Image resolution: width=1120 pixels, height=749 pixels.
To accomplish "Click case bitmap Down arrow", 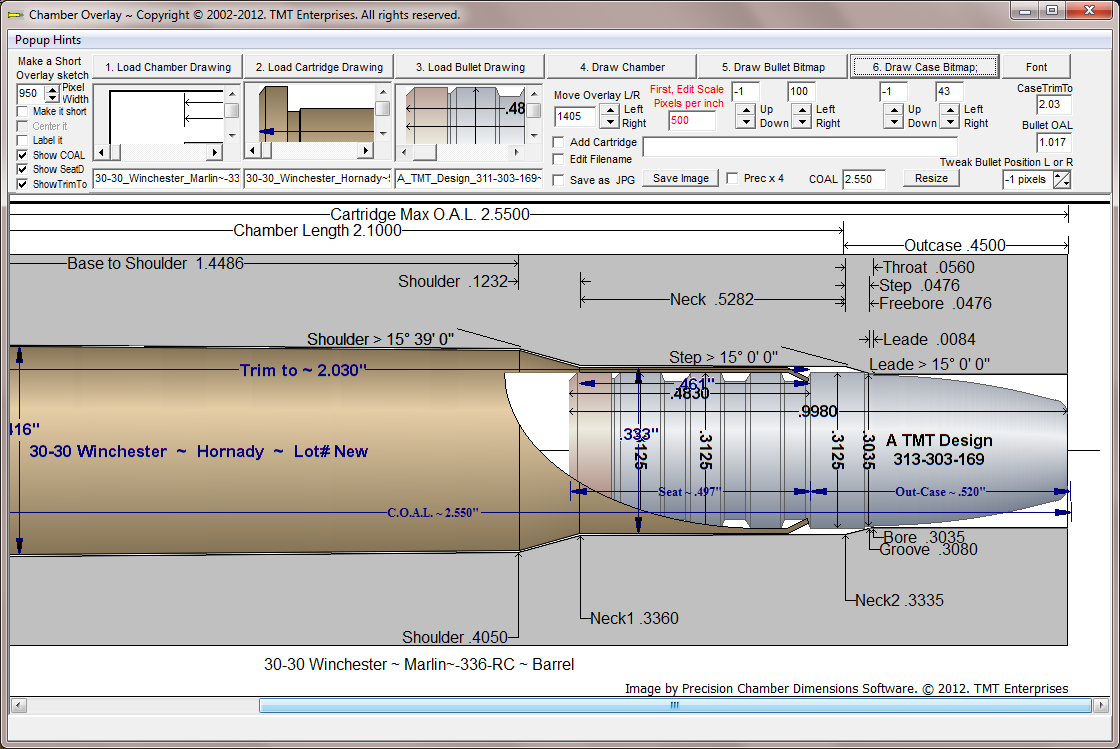I will pos(894,123).
